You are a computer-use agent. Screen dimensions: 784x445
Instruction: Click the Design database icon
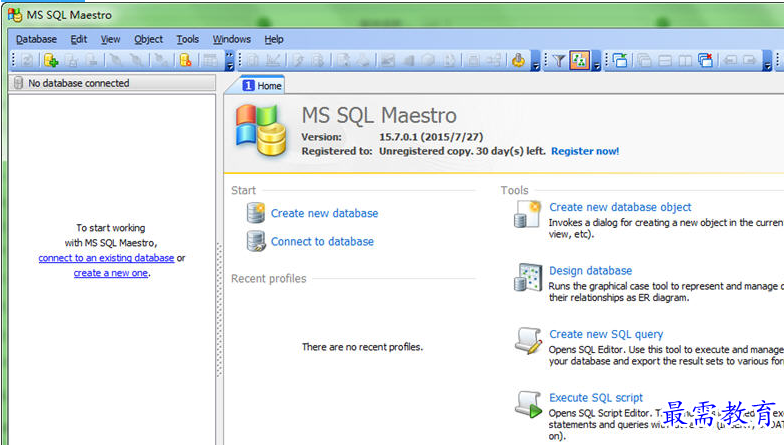point(528,277)
